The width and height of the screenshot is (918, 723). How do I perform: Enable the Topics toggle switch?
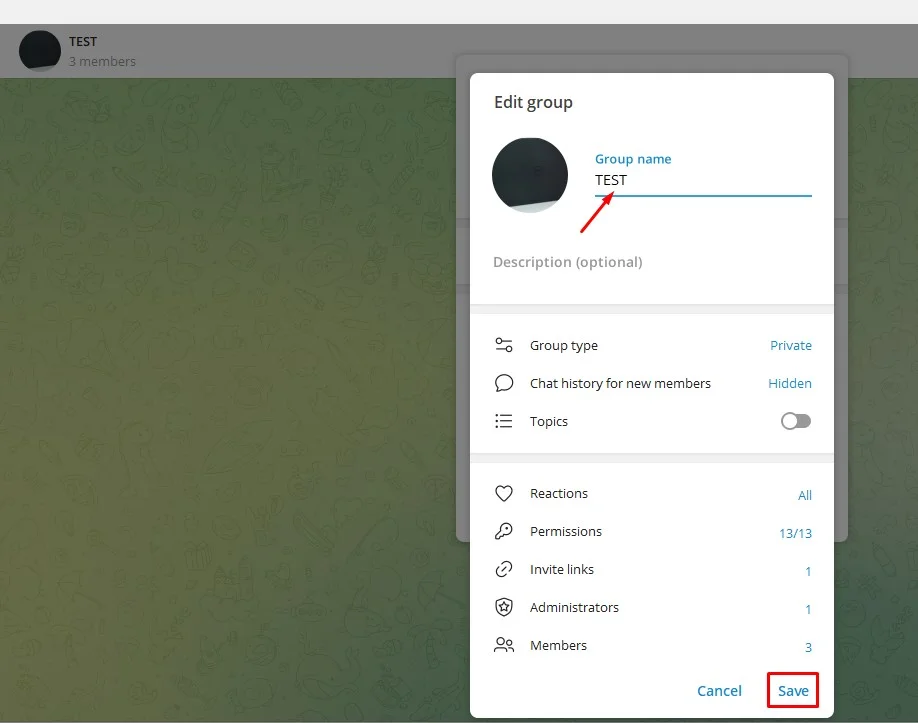pyautogui.click(x=795, y=421)
